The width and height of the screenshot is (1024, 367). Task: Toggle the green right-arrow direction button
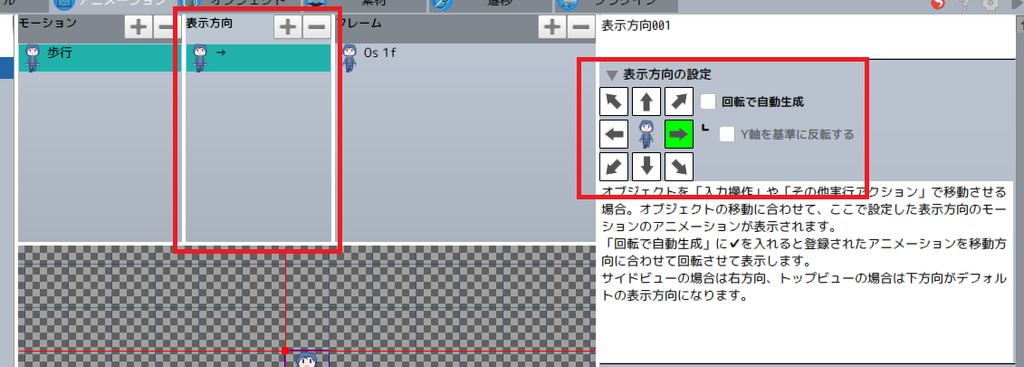[x=679, y=135]
